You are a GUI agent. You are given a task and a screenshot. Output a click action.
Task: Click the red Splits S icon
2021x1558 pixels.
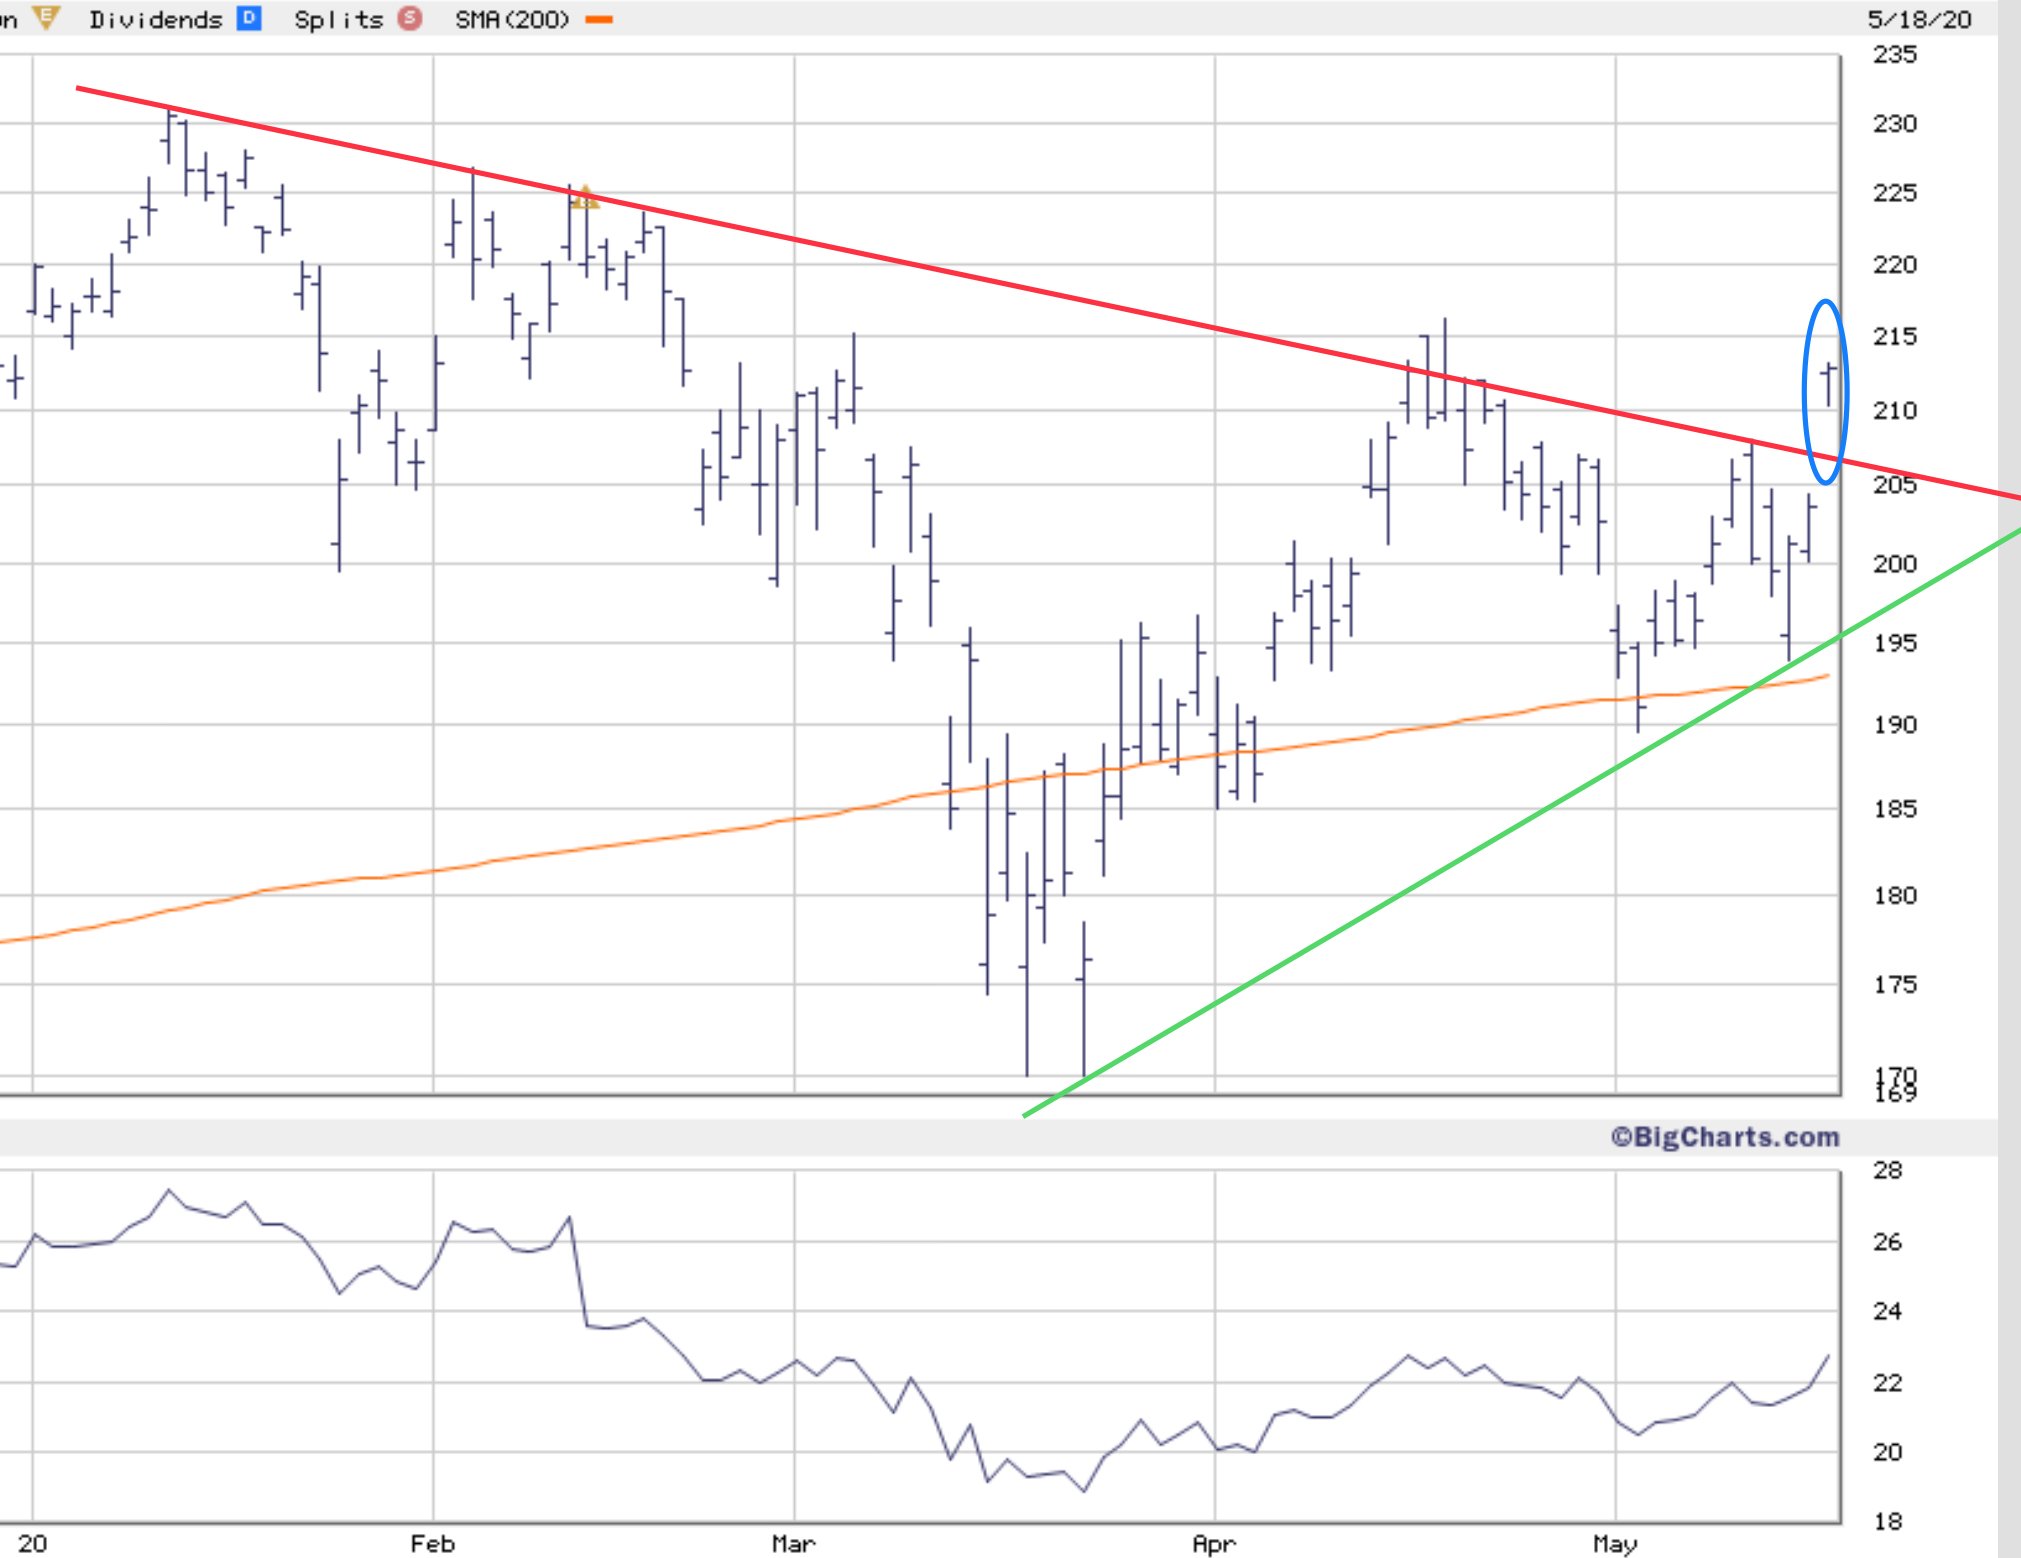click(x=410, y=18)
